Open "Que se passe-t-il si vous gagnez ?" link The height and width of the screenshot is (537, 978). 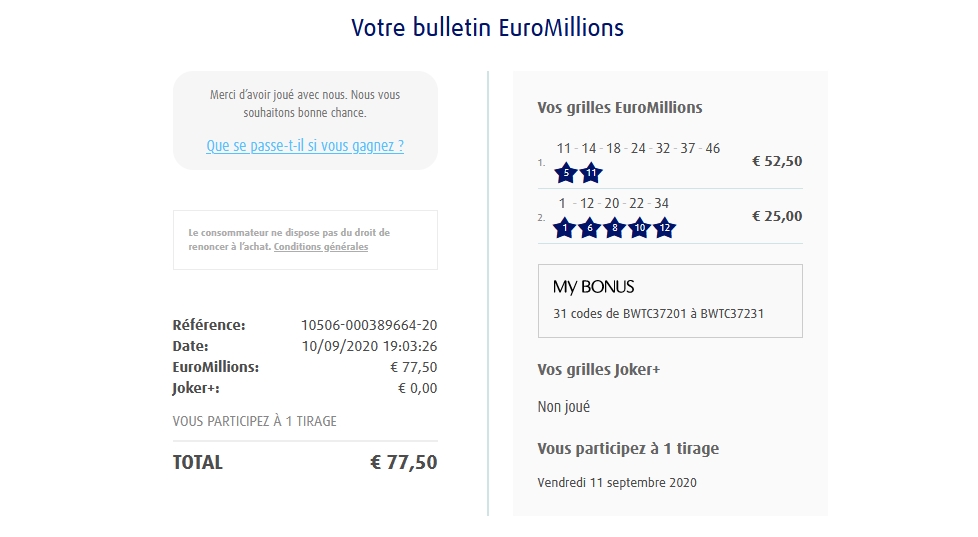(x=305, y=146)
